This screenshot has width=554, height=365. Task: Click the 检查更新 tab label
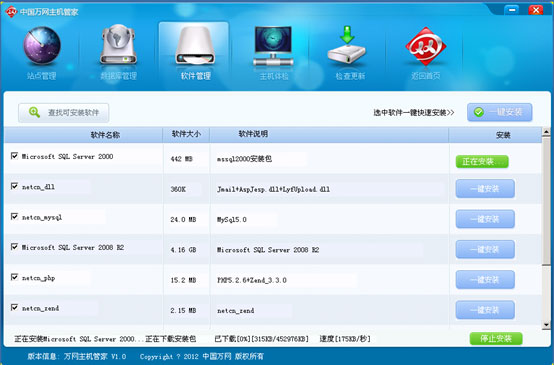[350, 76]
